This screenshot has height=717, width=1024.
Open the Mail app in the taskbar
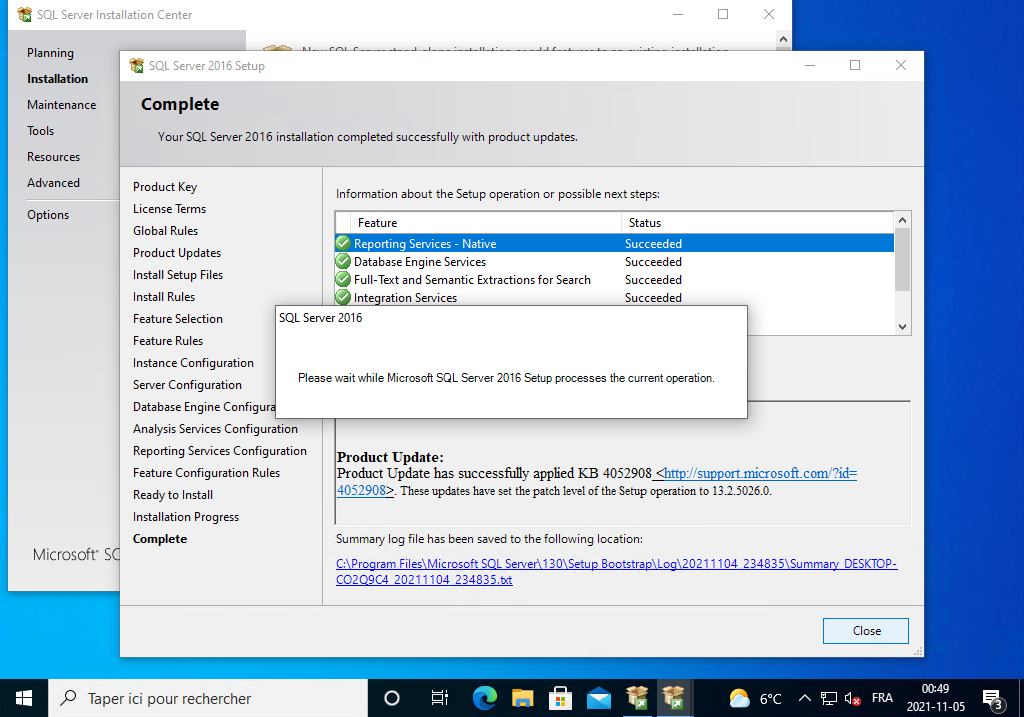point(598,698)
